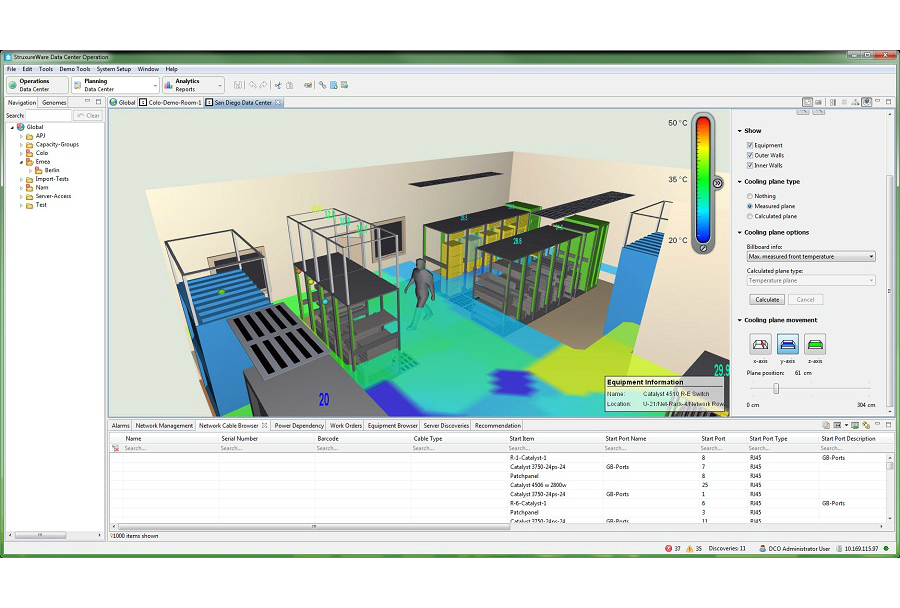Click the yellow tag icon in the toolbar

point(308,85)
